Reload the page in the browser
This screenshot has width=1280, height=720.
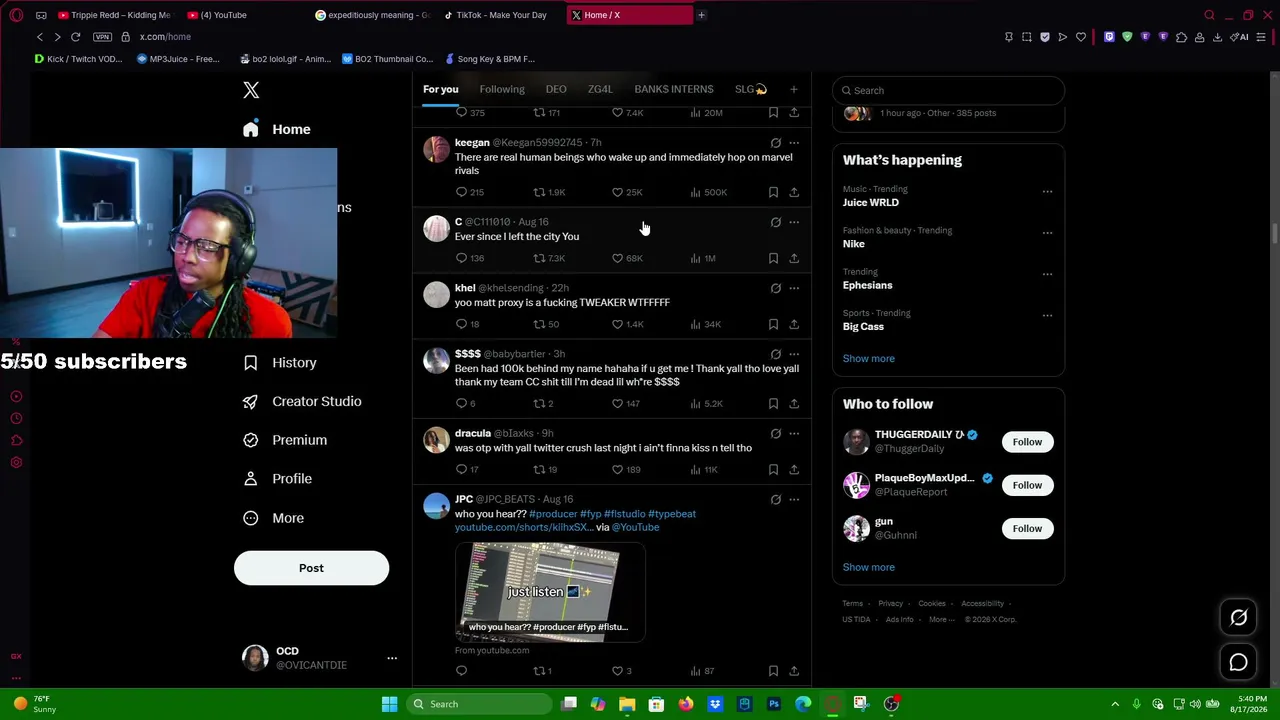point(75,37)
